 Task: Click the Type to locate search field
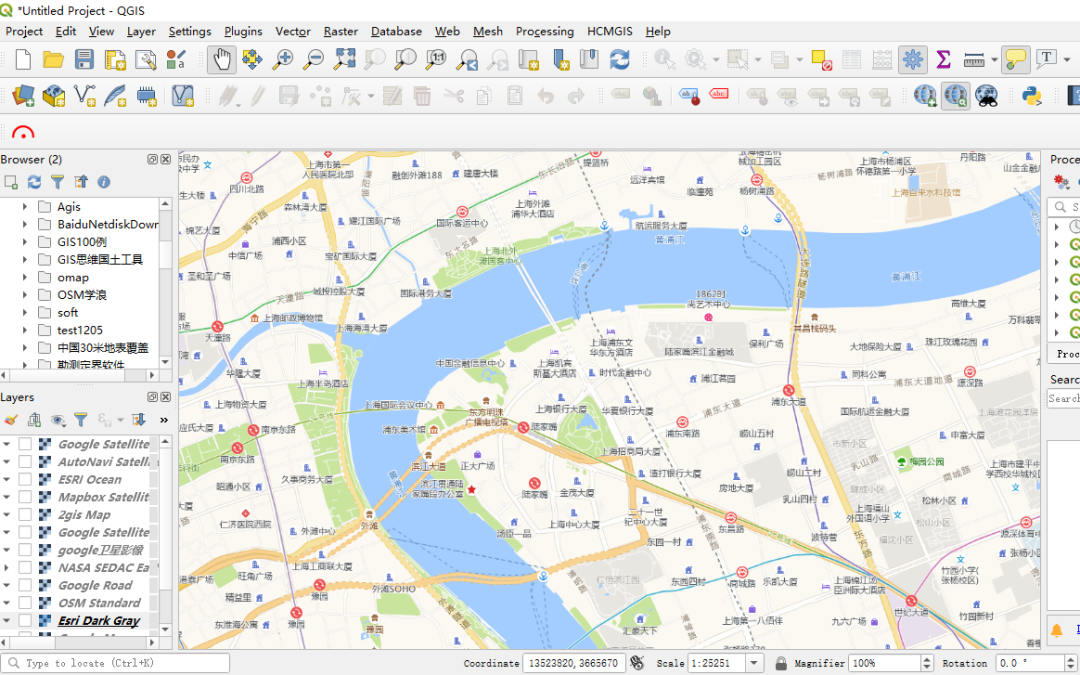(115, 662)
